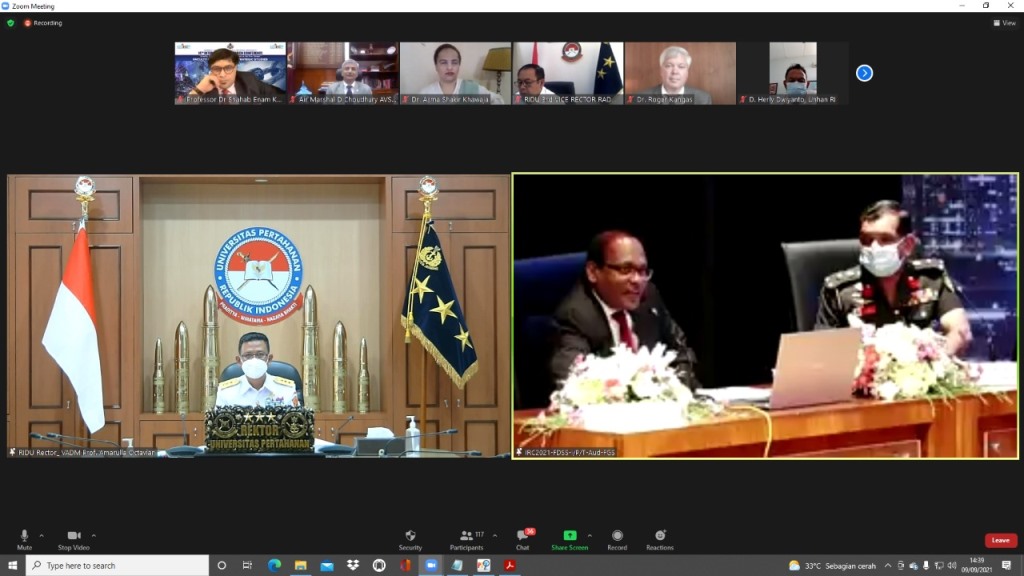Image resolution: width=1024 pixels, height=576 pixels.
Task: Open the View layout menu
Action: tap(1004, 22)
